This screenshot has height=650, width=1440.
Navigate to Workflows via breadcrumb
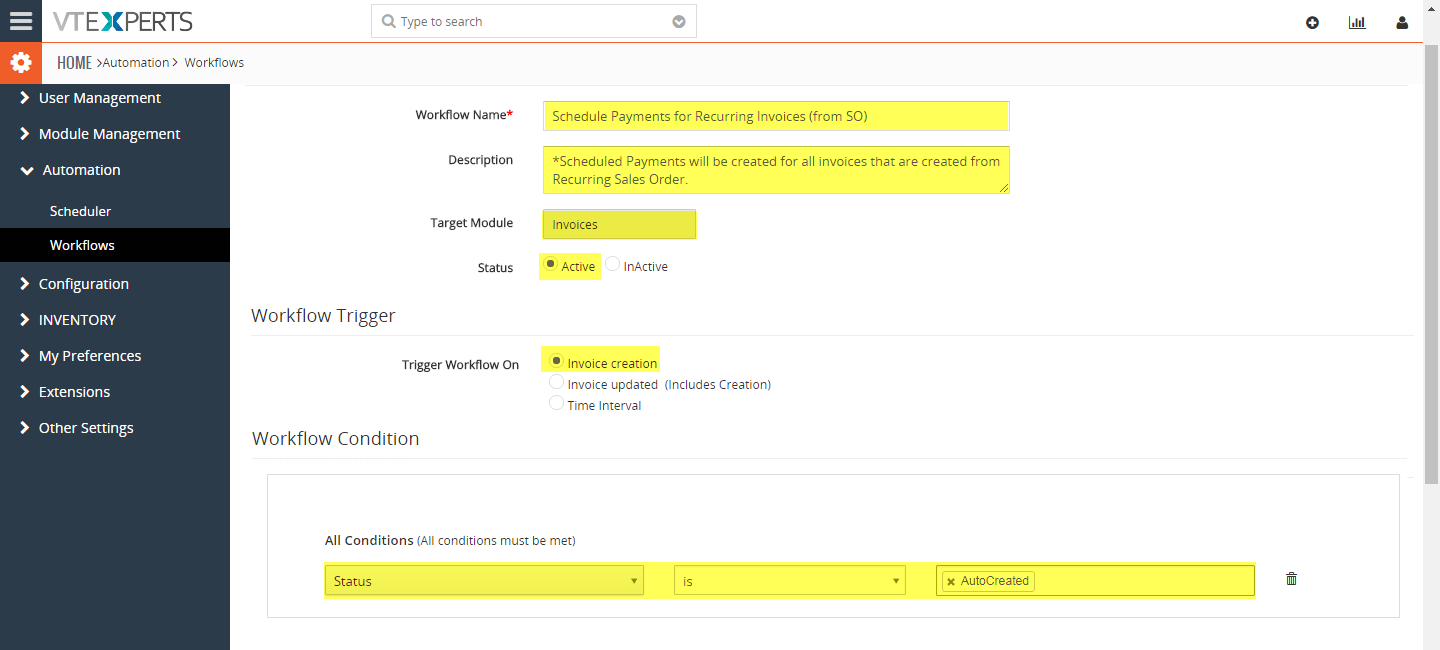tap(213, 62)
